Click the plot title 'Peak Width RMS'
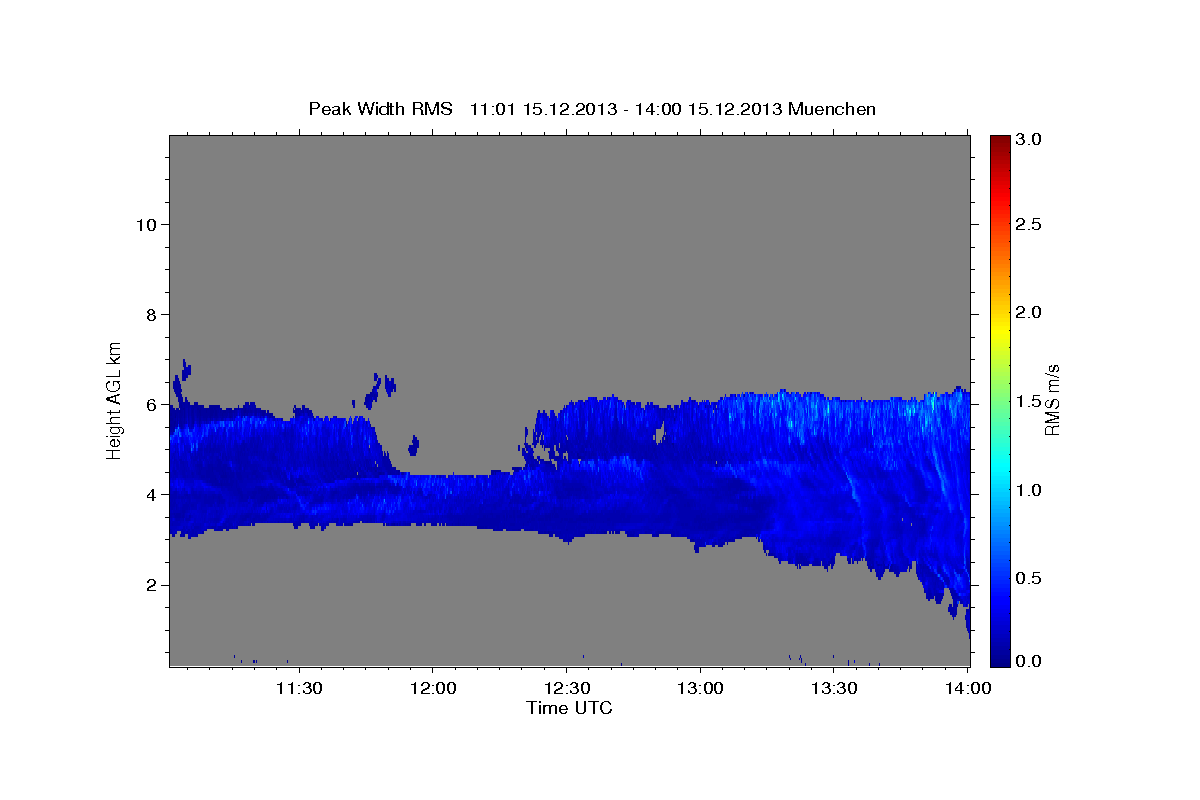The width and height of the screenshot is (1200, 800). point(380,109)
